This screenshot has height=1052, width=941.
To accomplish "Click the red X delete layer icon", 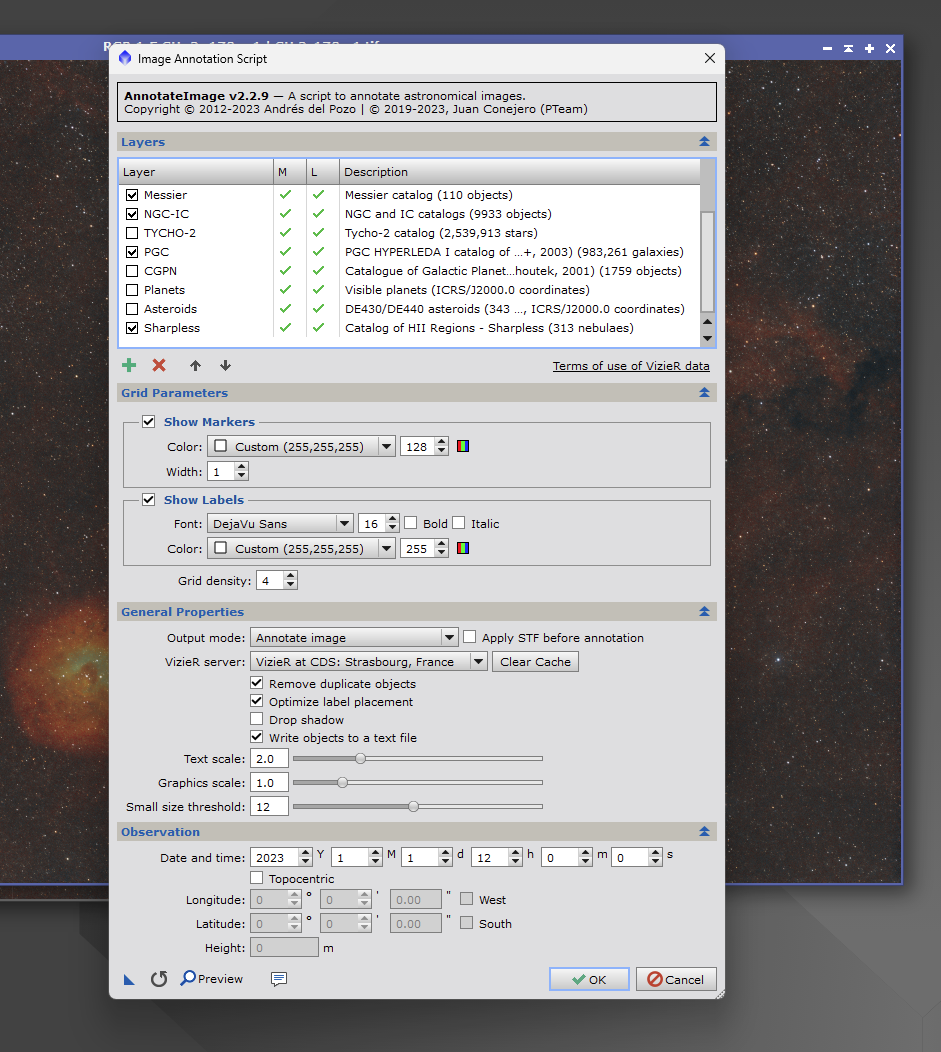I will point(159,365).
